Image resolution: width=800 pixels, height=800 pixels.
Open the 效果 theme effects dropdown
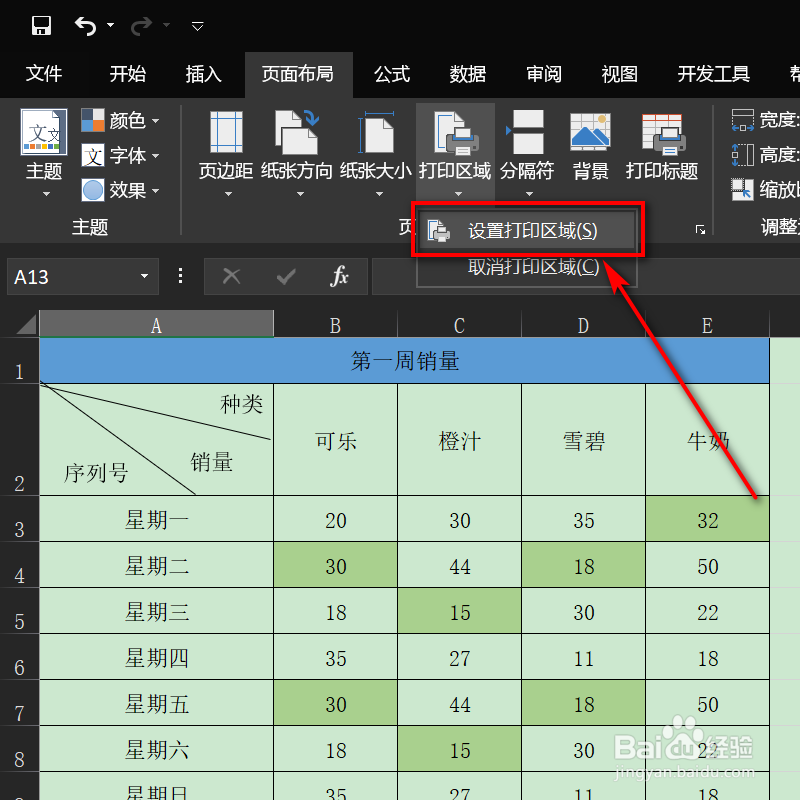tap(120, 190)
